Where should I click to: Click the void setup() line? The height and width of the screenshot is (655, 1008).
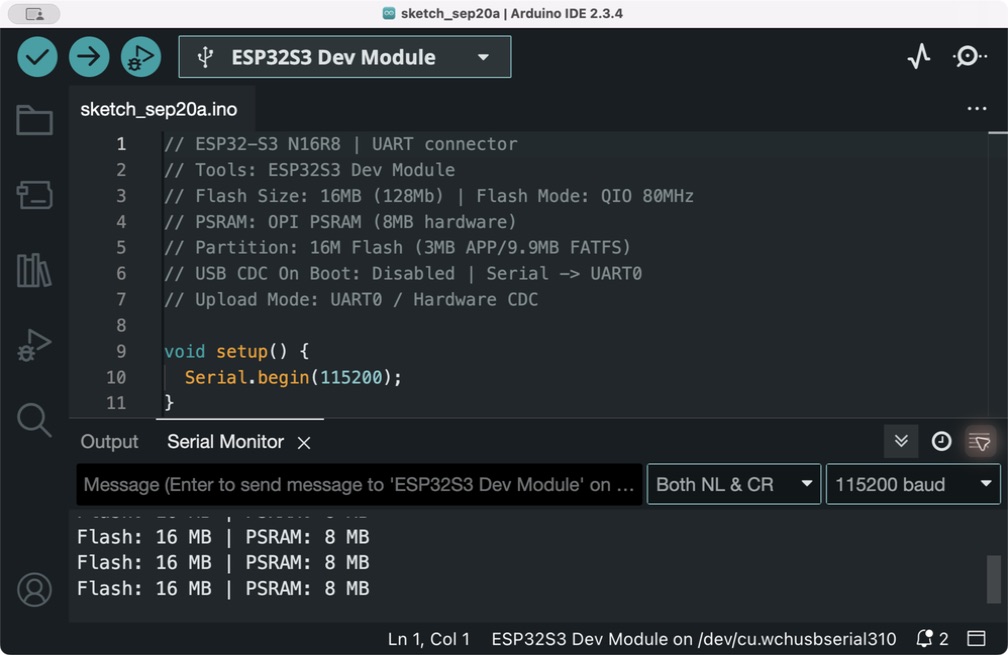237,351
